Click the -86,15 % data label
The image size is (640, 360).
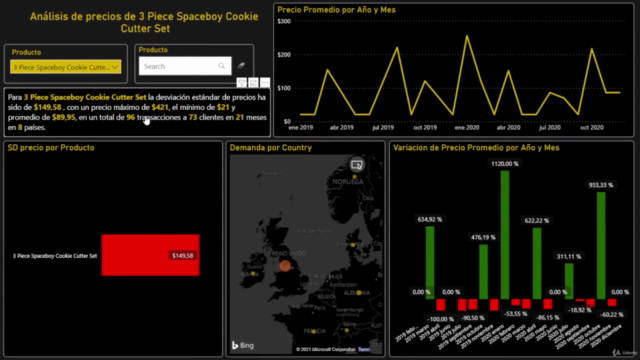[x=547, y=317]
